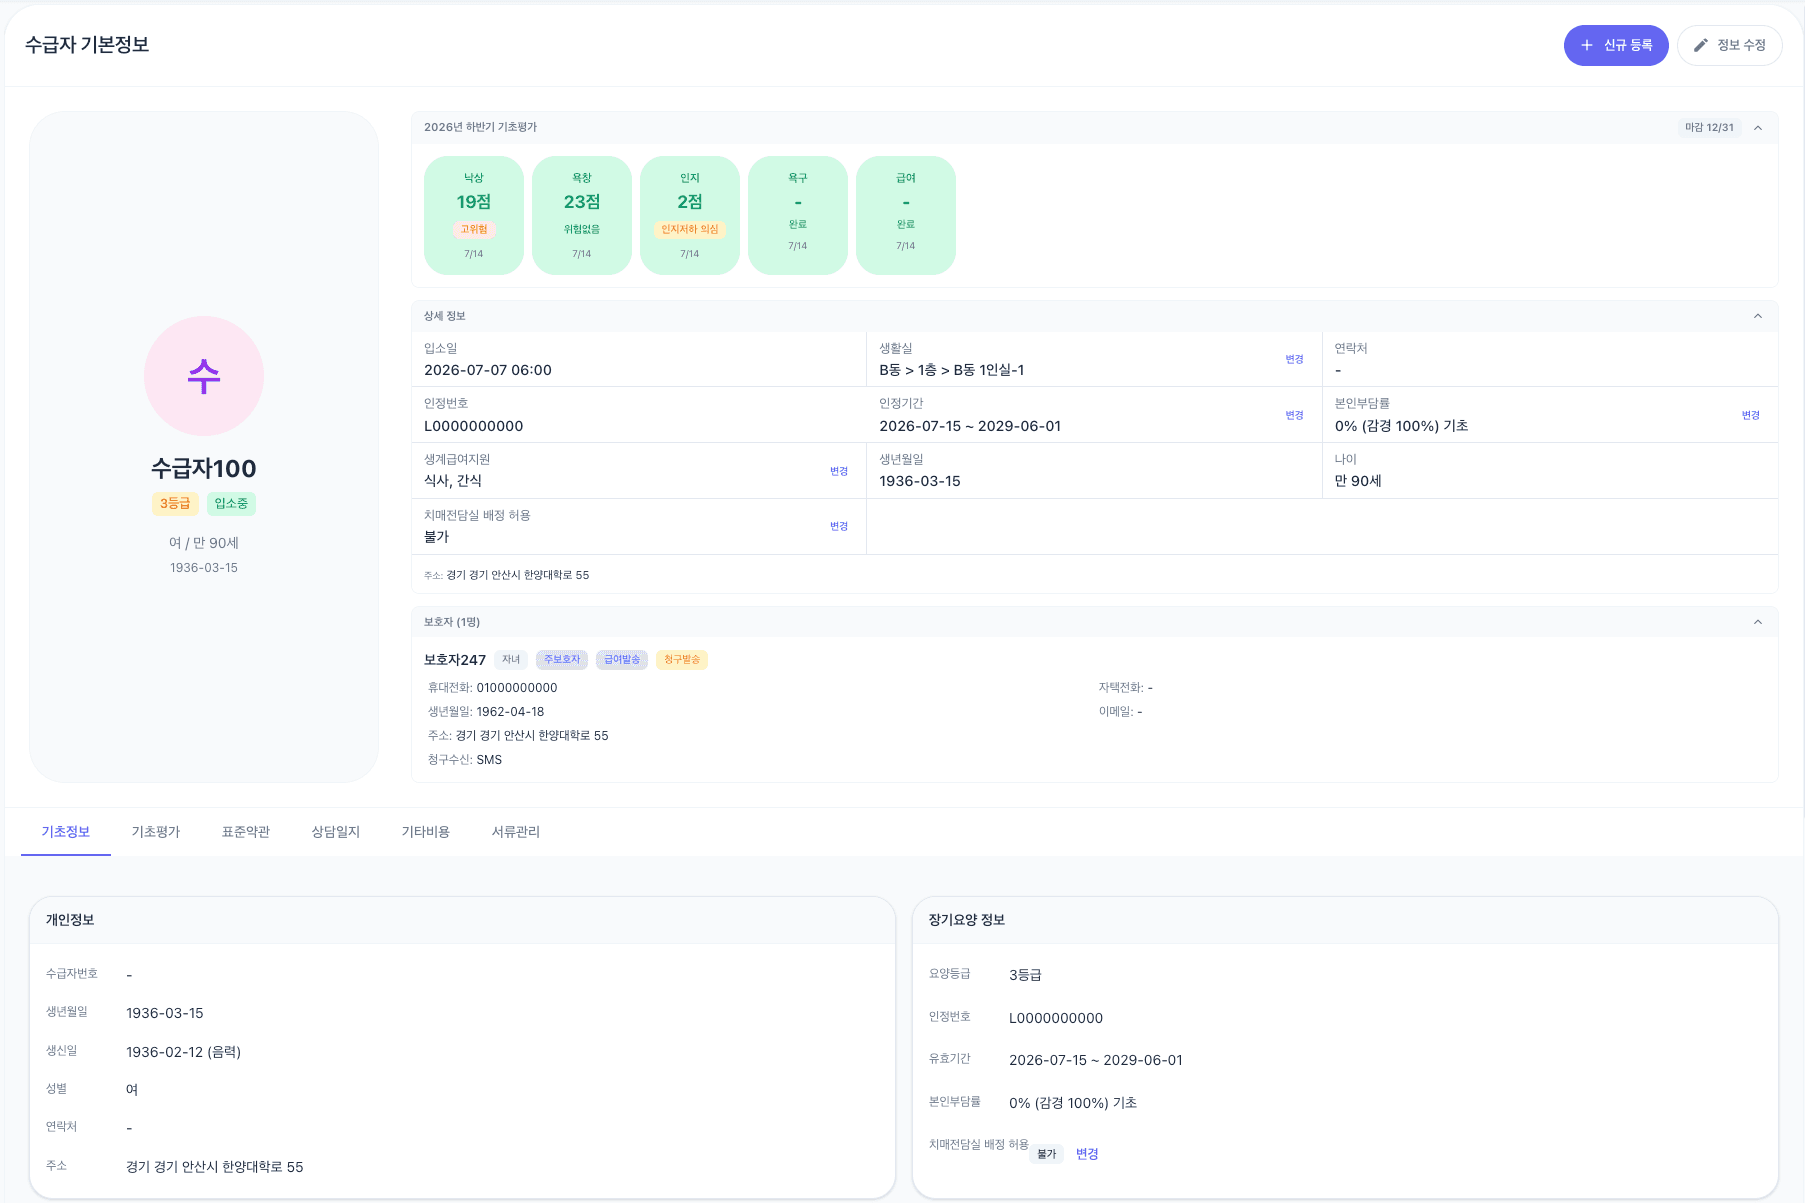Image resolution: width=1805 pixels, height=1203 pixels.
Task: Click the 마감 12/31 label
Action: coord(1709,127)
